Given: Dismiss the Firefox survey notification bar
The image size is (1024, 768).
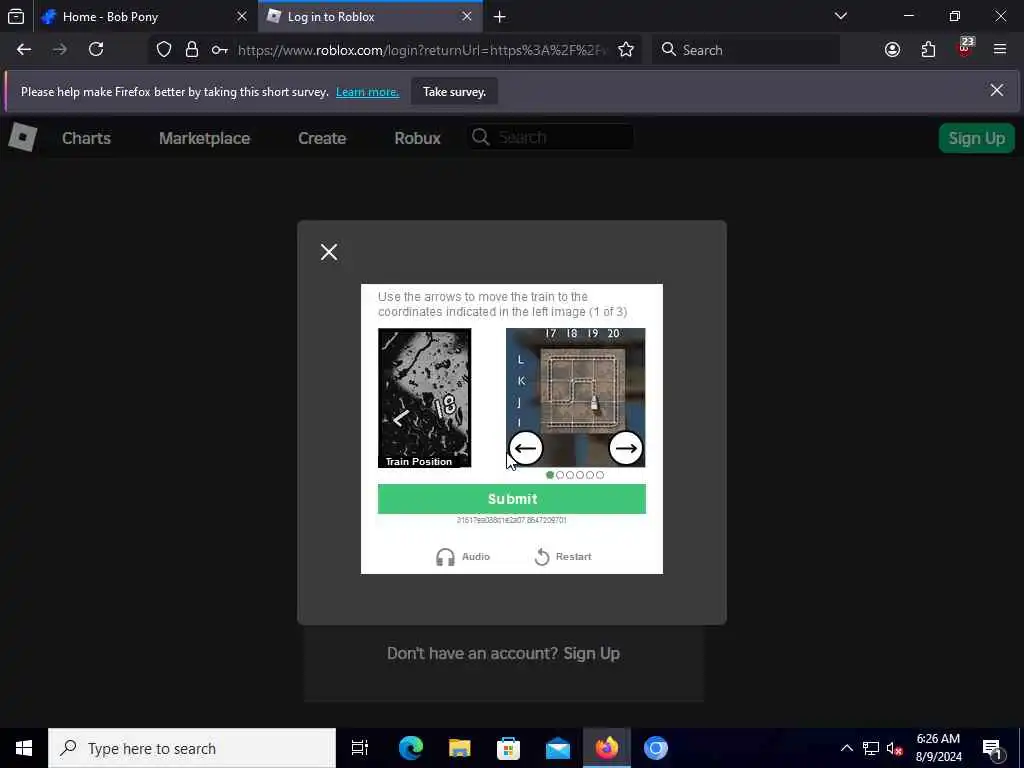Looking at the screenshot, I should click(997, 90).
